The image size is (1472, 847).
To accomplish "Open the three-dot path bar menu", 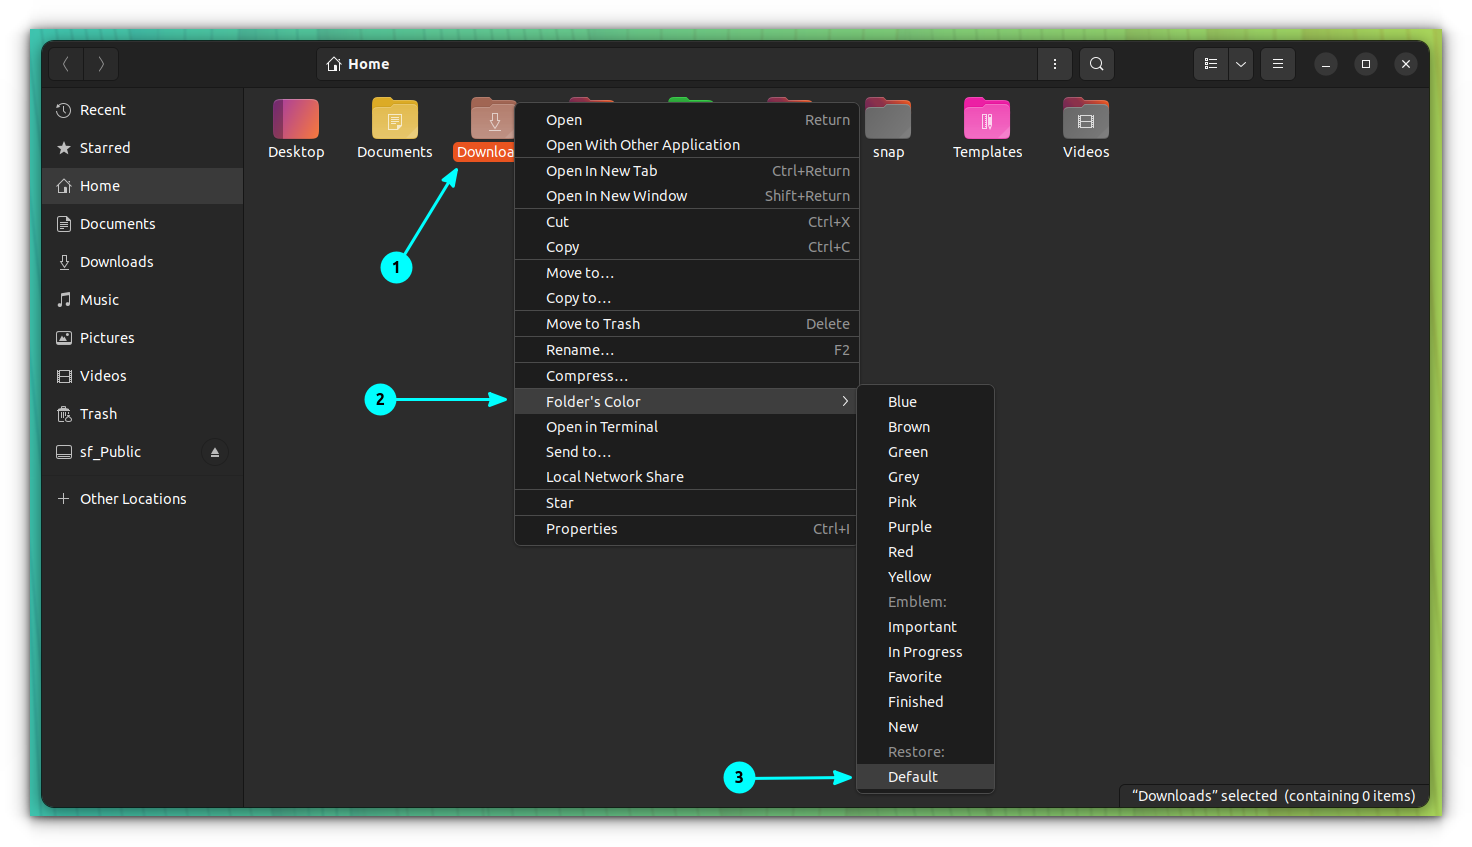I will coord(1054,63).
